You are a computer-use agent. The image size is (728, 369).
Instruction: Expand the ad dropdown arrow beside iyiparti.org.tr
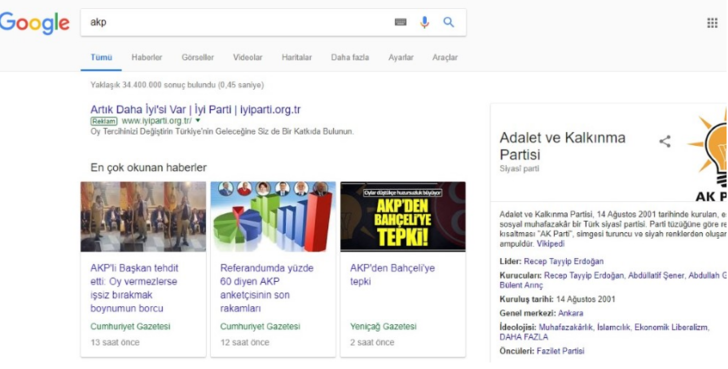tap(198, 121)
